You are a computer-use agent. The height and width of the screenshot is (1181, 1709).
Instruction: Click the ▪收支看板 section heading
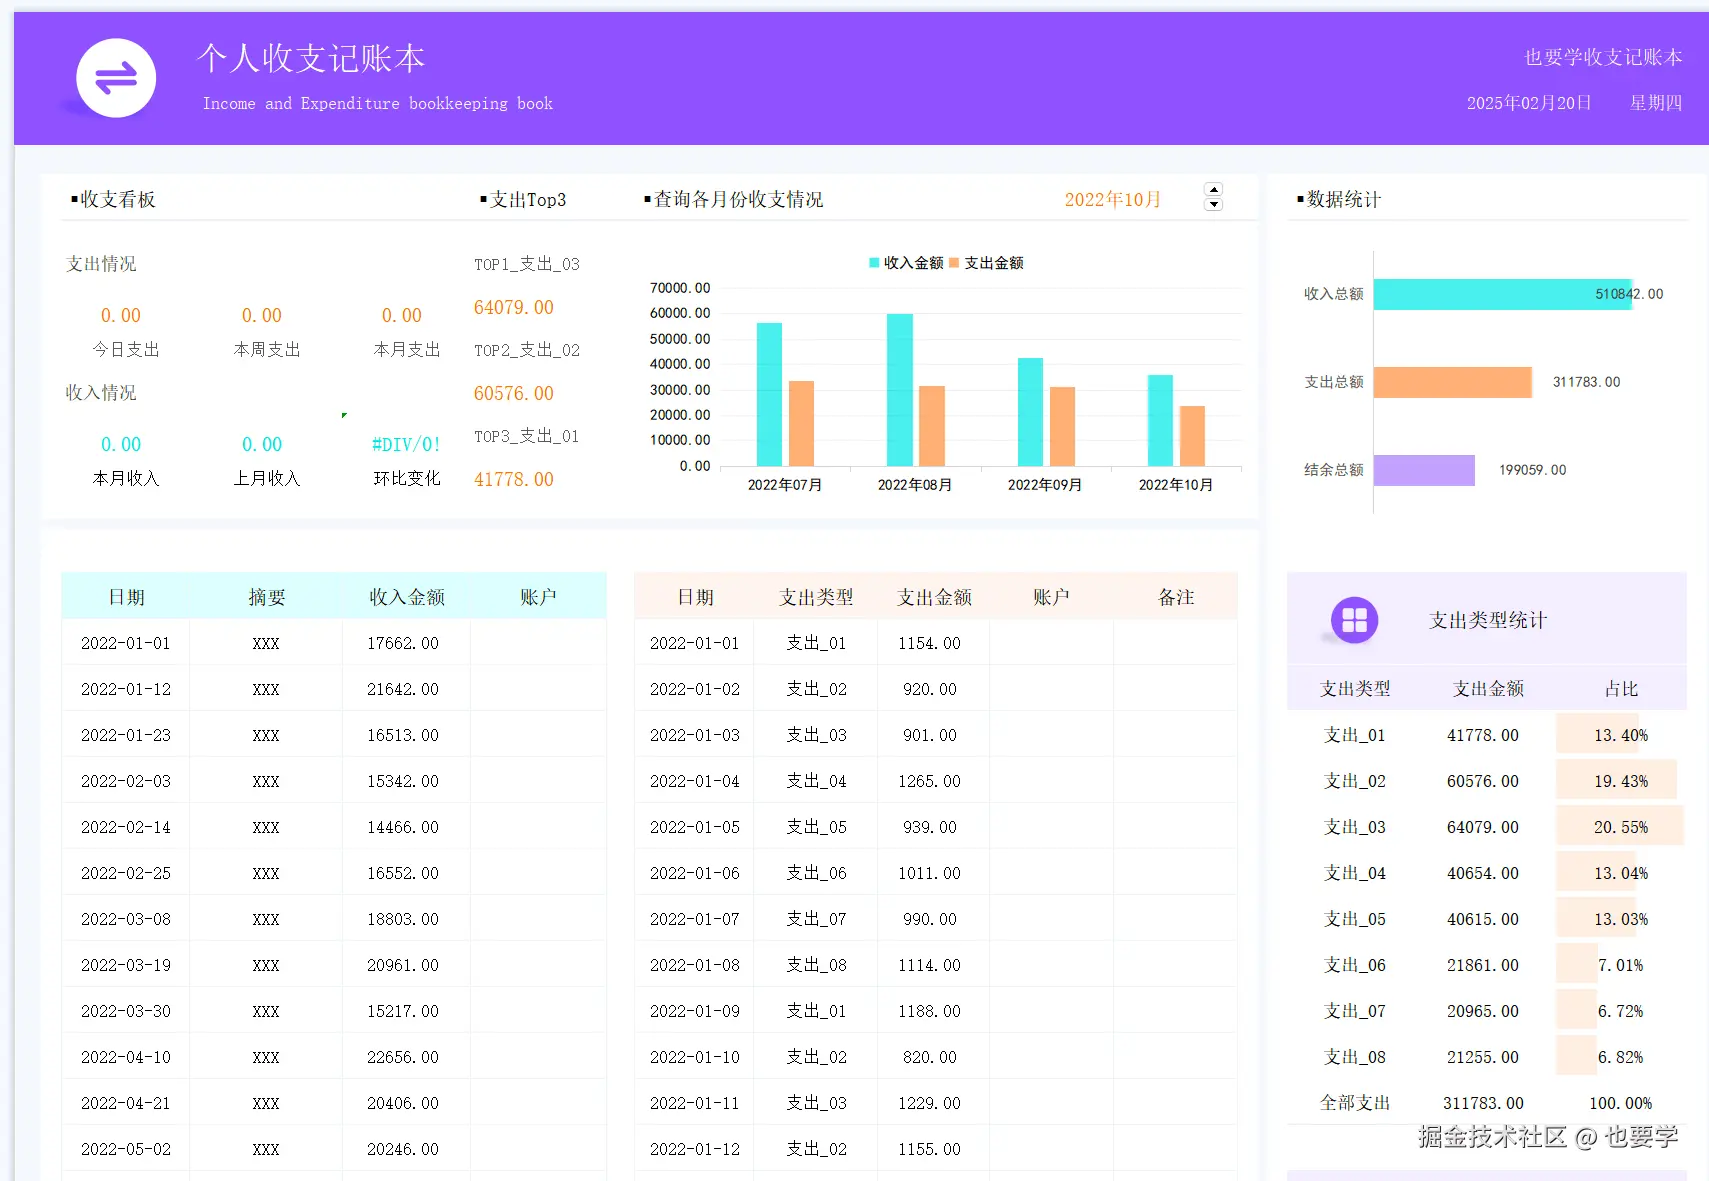pos(113,199)
